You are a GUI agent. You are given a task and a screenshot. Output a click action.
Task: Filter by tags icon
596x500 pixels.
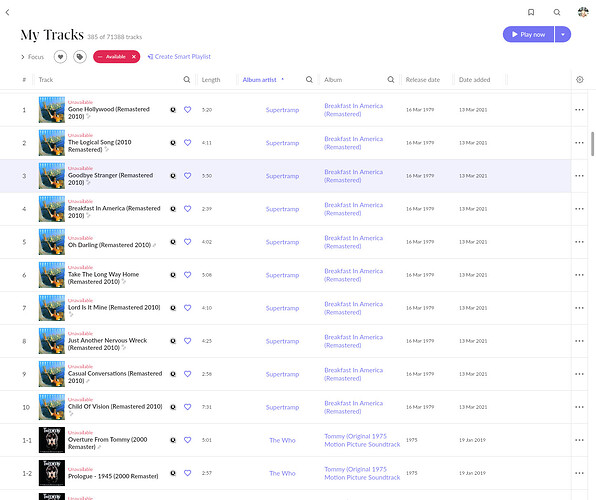click(x=80, y=57)
